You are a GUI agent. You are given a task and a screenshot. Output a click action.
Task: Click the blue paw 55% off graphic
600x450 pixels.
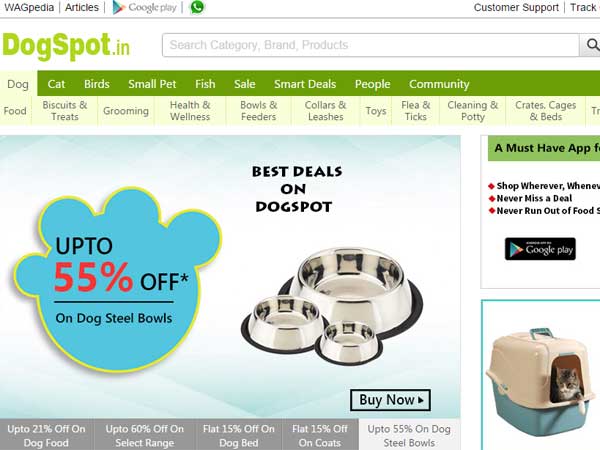point(117,280)
